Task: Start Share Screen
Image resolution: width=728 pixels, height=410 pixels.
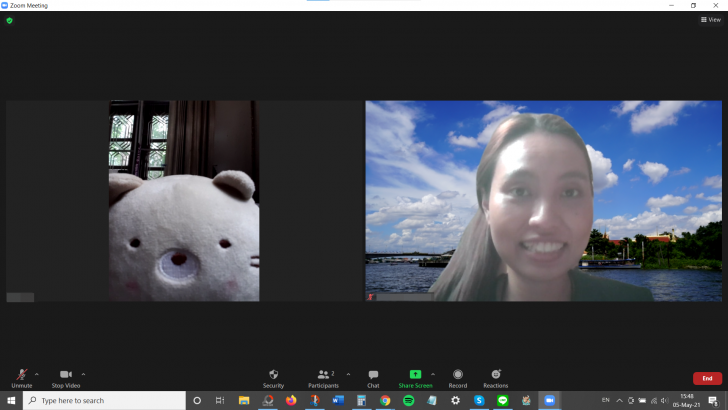Action: (415, 378)
